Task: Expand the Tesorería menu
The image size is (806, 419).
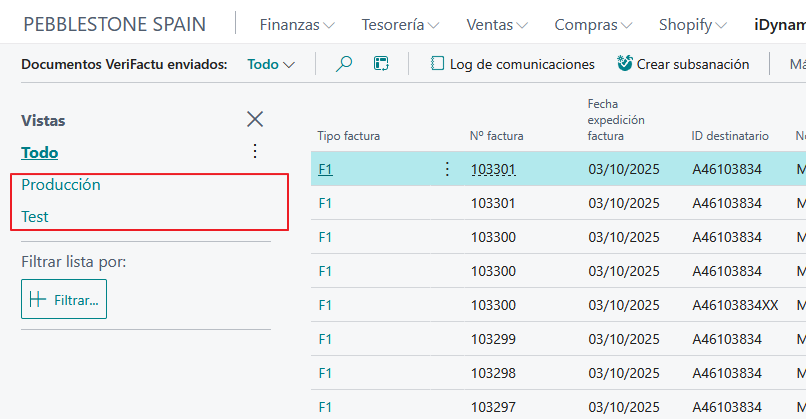Action: [400, 25]
